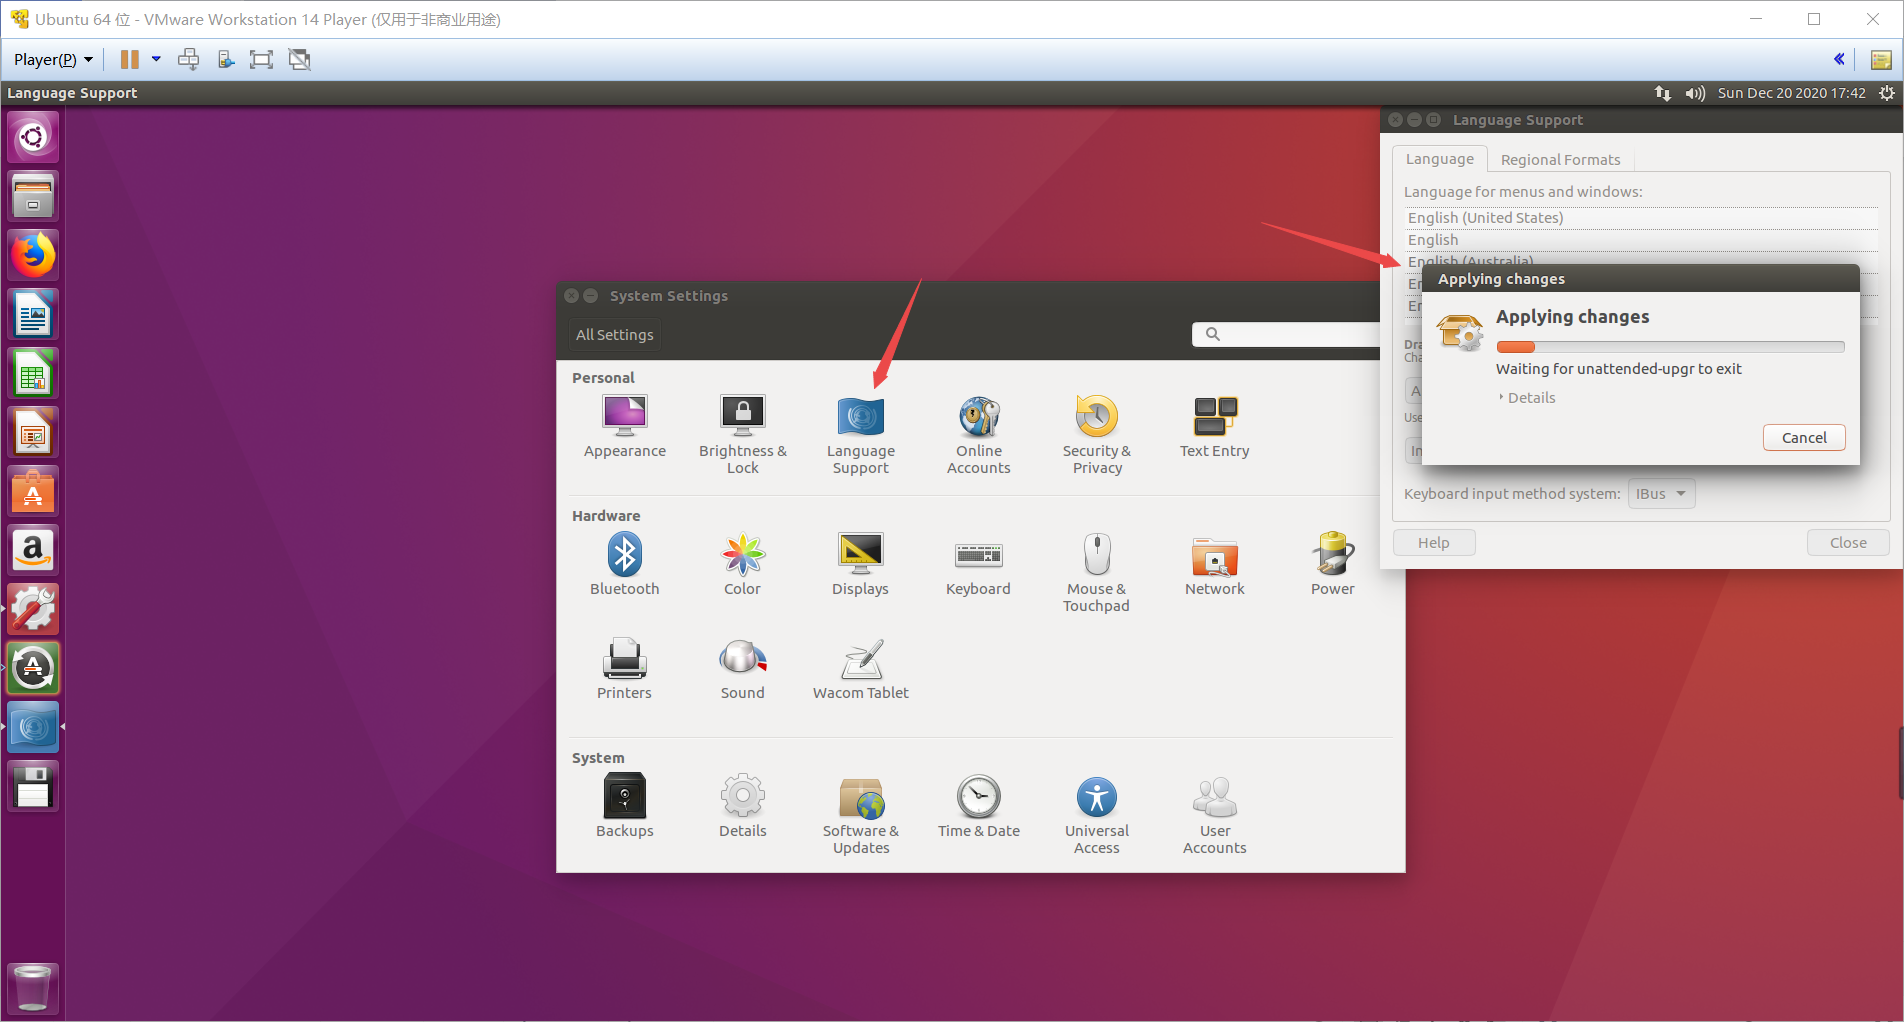This screenshot has height=1022, width=1904.
Task: Open Color settings
Action: (742, 565)
